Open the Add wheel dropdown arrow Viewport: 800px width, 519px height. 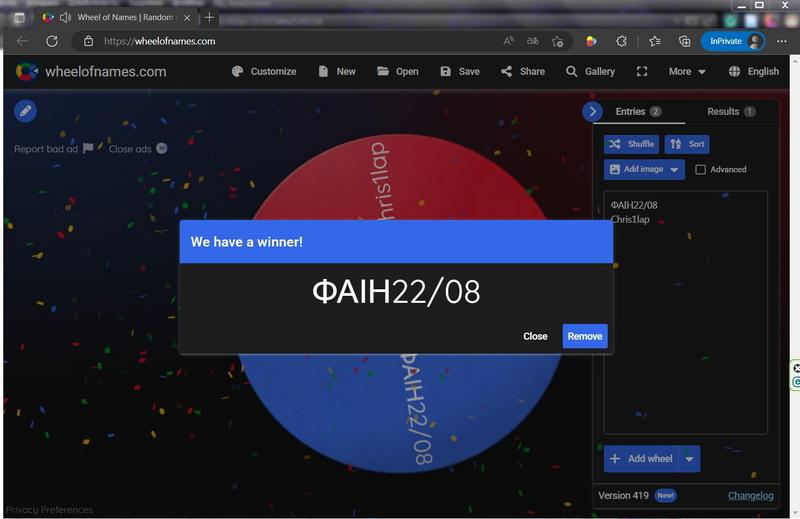(690, 458)
